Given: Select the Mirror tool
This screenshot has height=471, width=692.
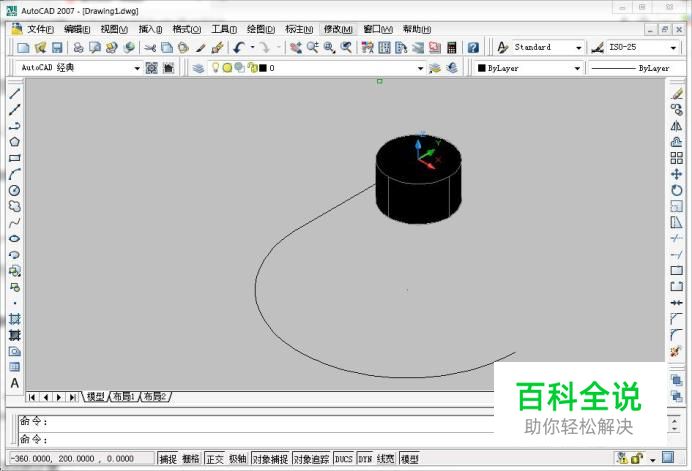Looking at the screenshot, I should 677,126.
